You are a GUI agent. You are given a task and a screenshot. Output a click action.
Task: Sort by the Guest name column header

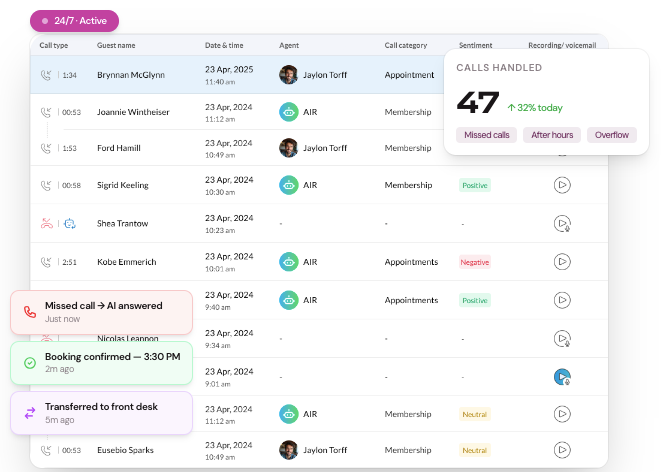click(x=116, y=45)
